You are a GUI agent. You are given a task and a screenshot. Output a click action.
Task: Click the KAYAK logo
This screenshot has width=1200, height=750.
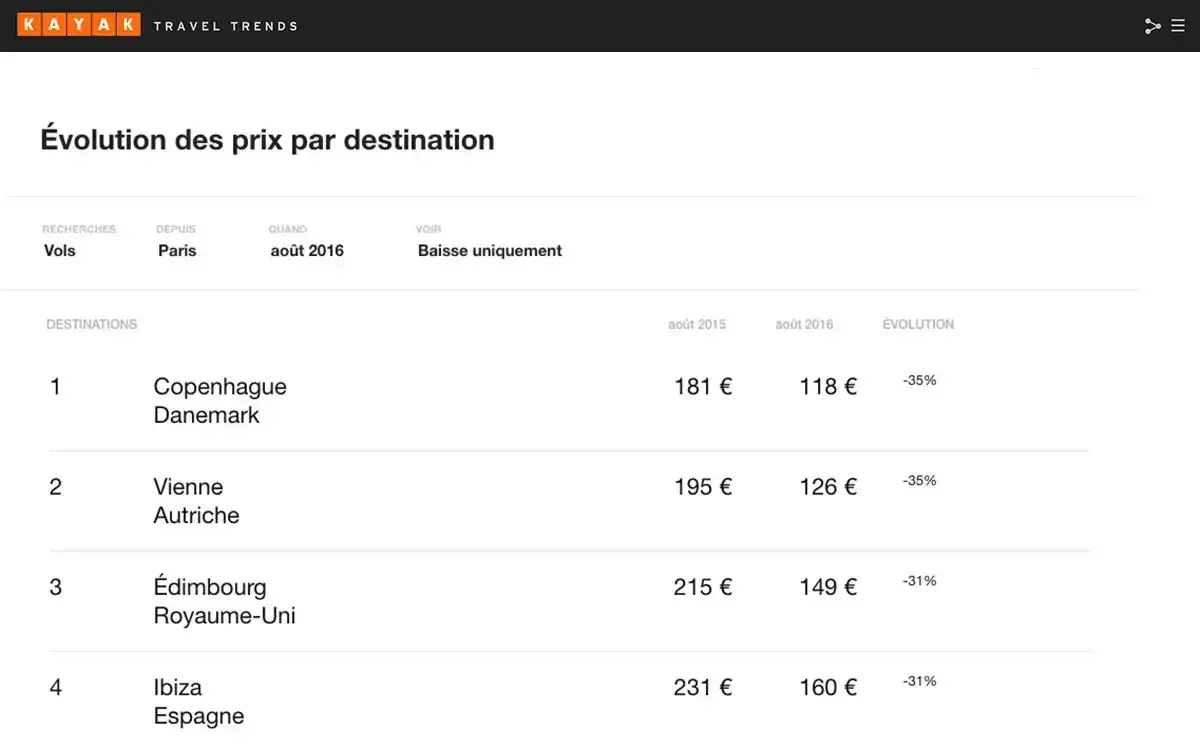pyautogui.click(x=78, y=25)
